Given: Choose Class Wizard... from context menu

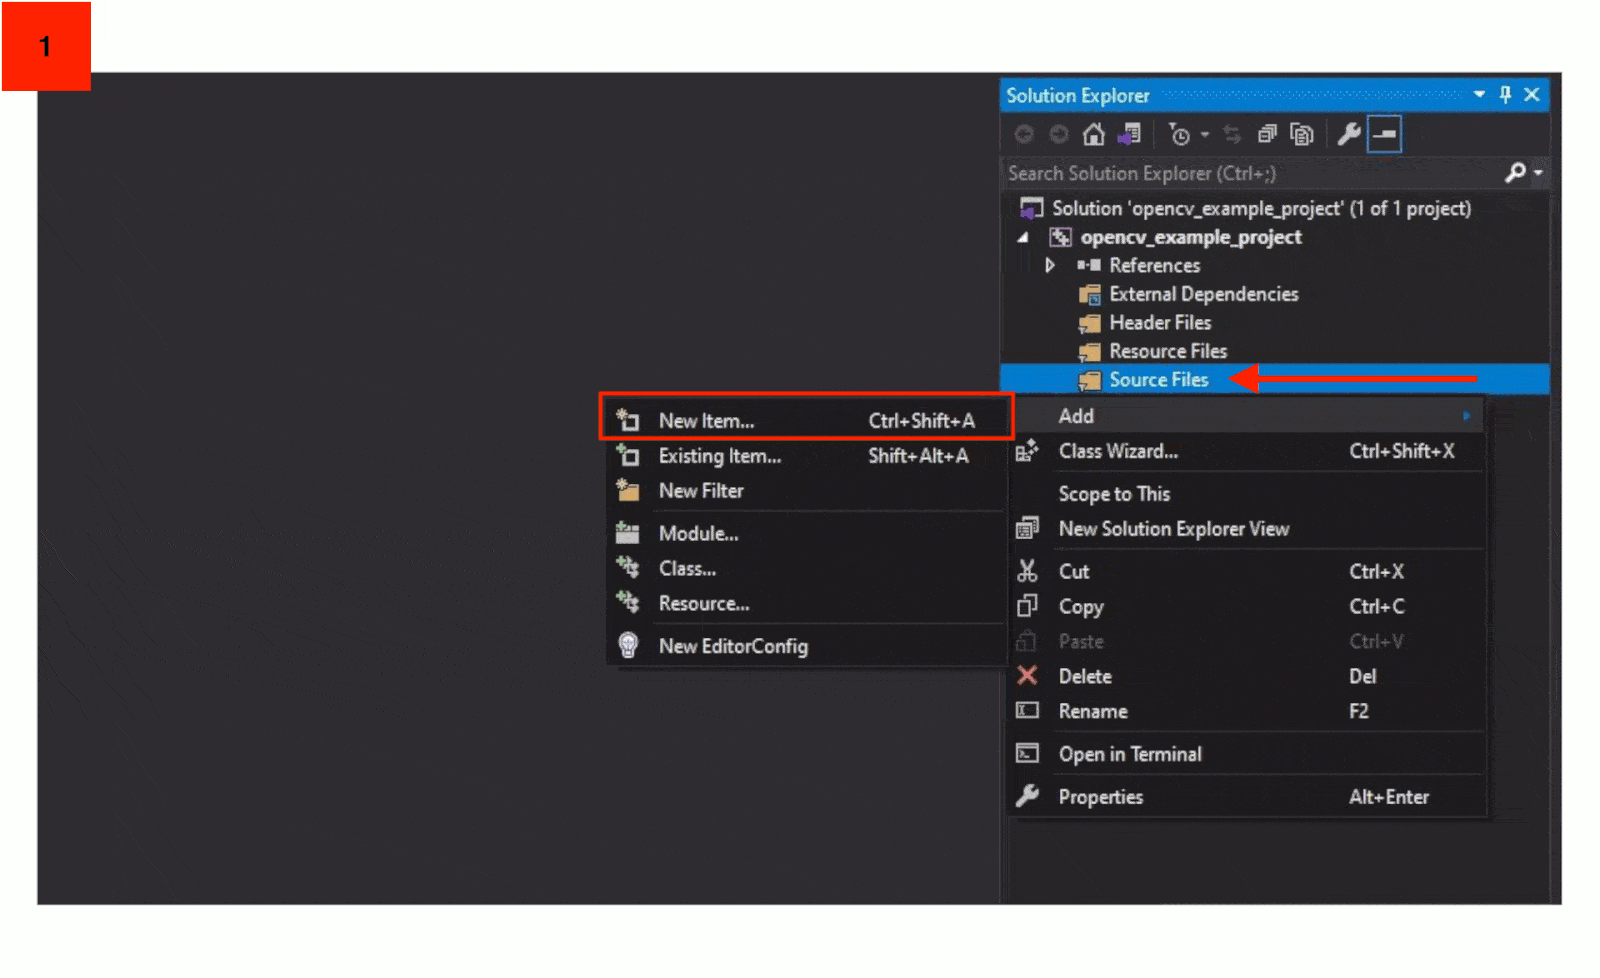Looking at the screenshot, I should tap(1246, 451).
